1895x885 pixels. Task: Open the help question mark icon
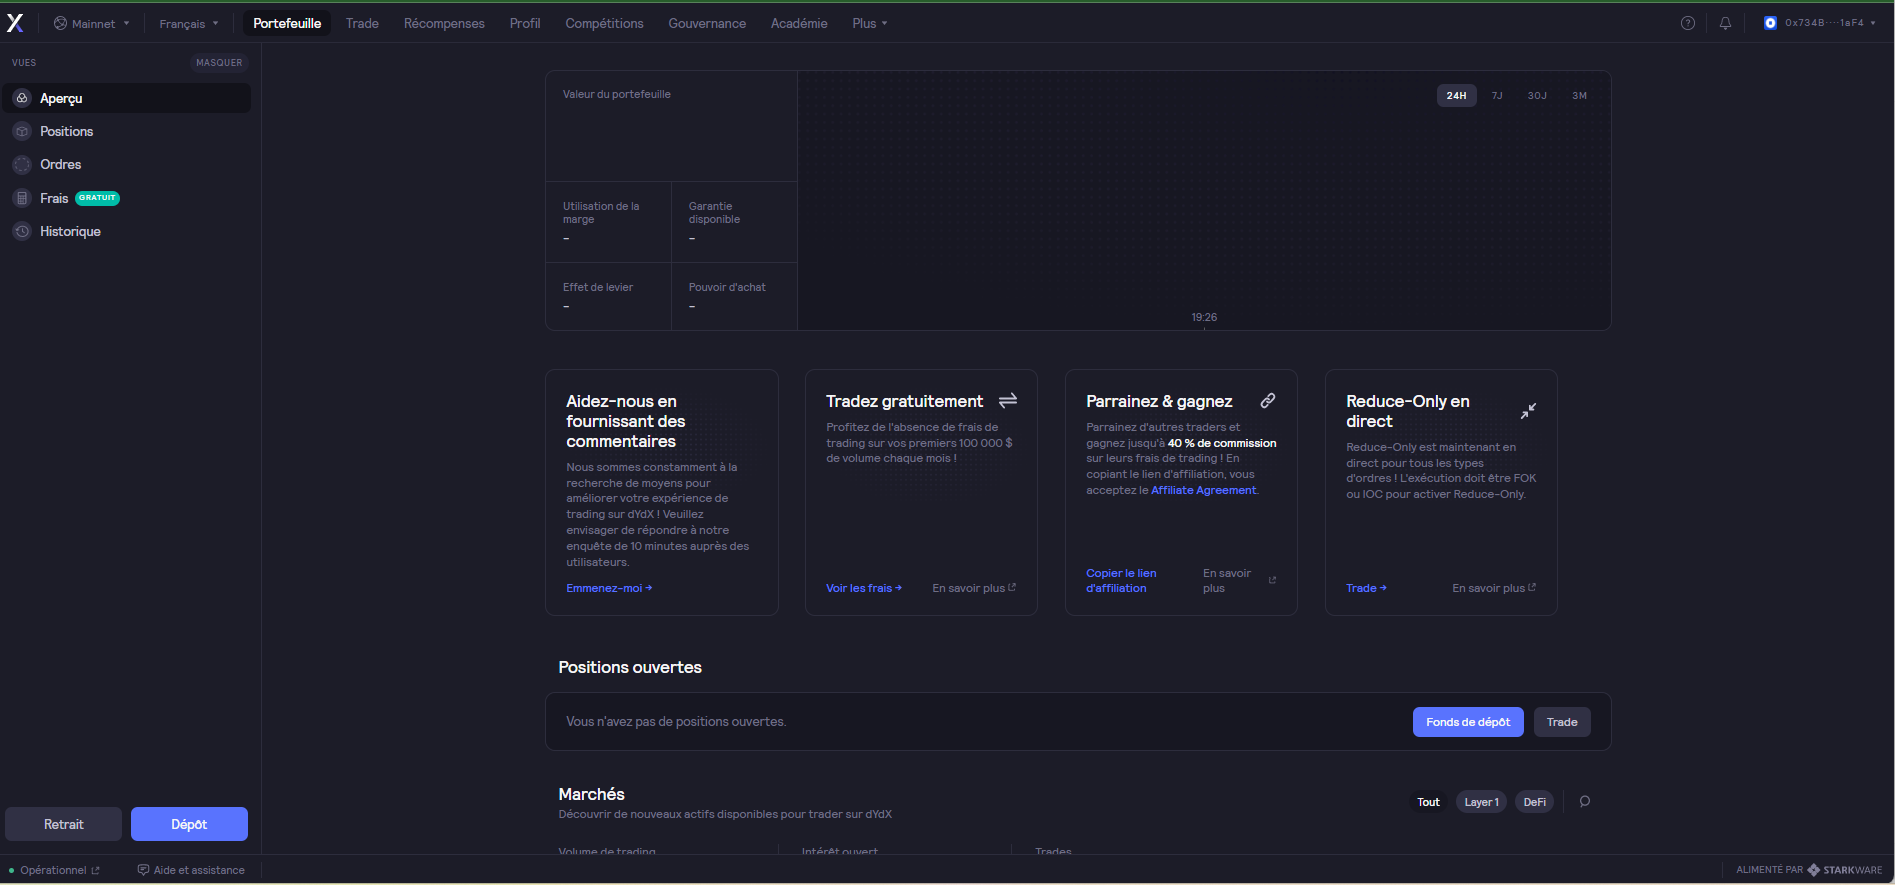1688,23
